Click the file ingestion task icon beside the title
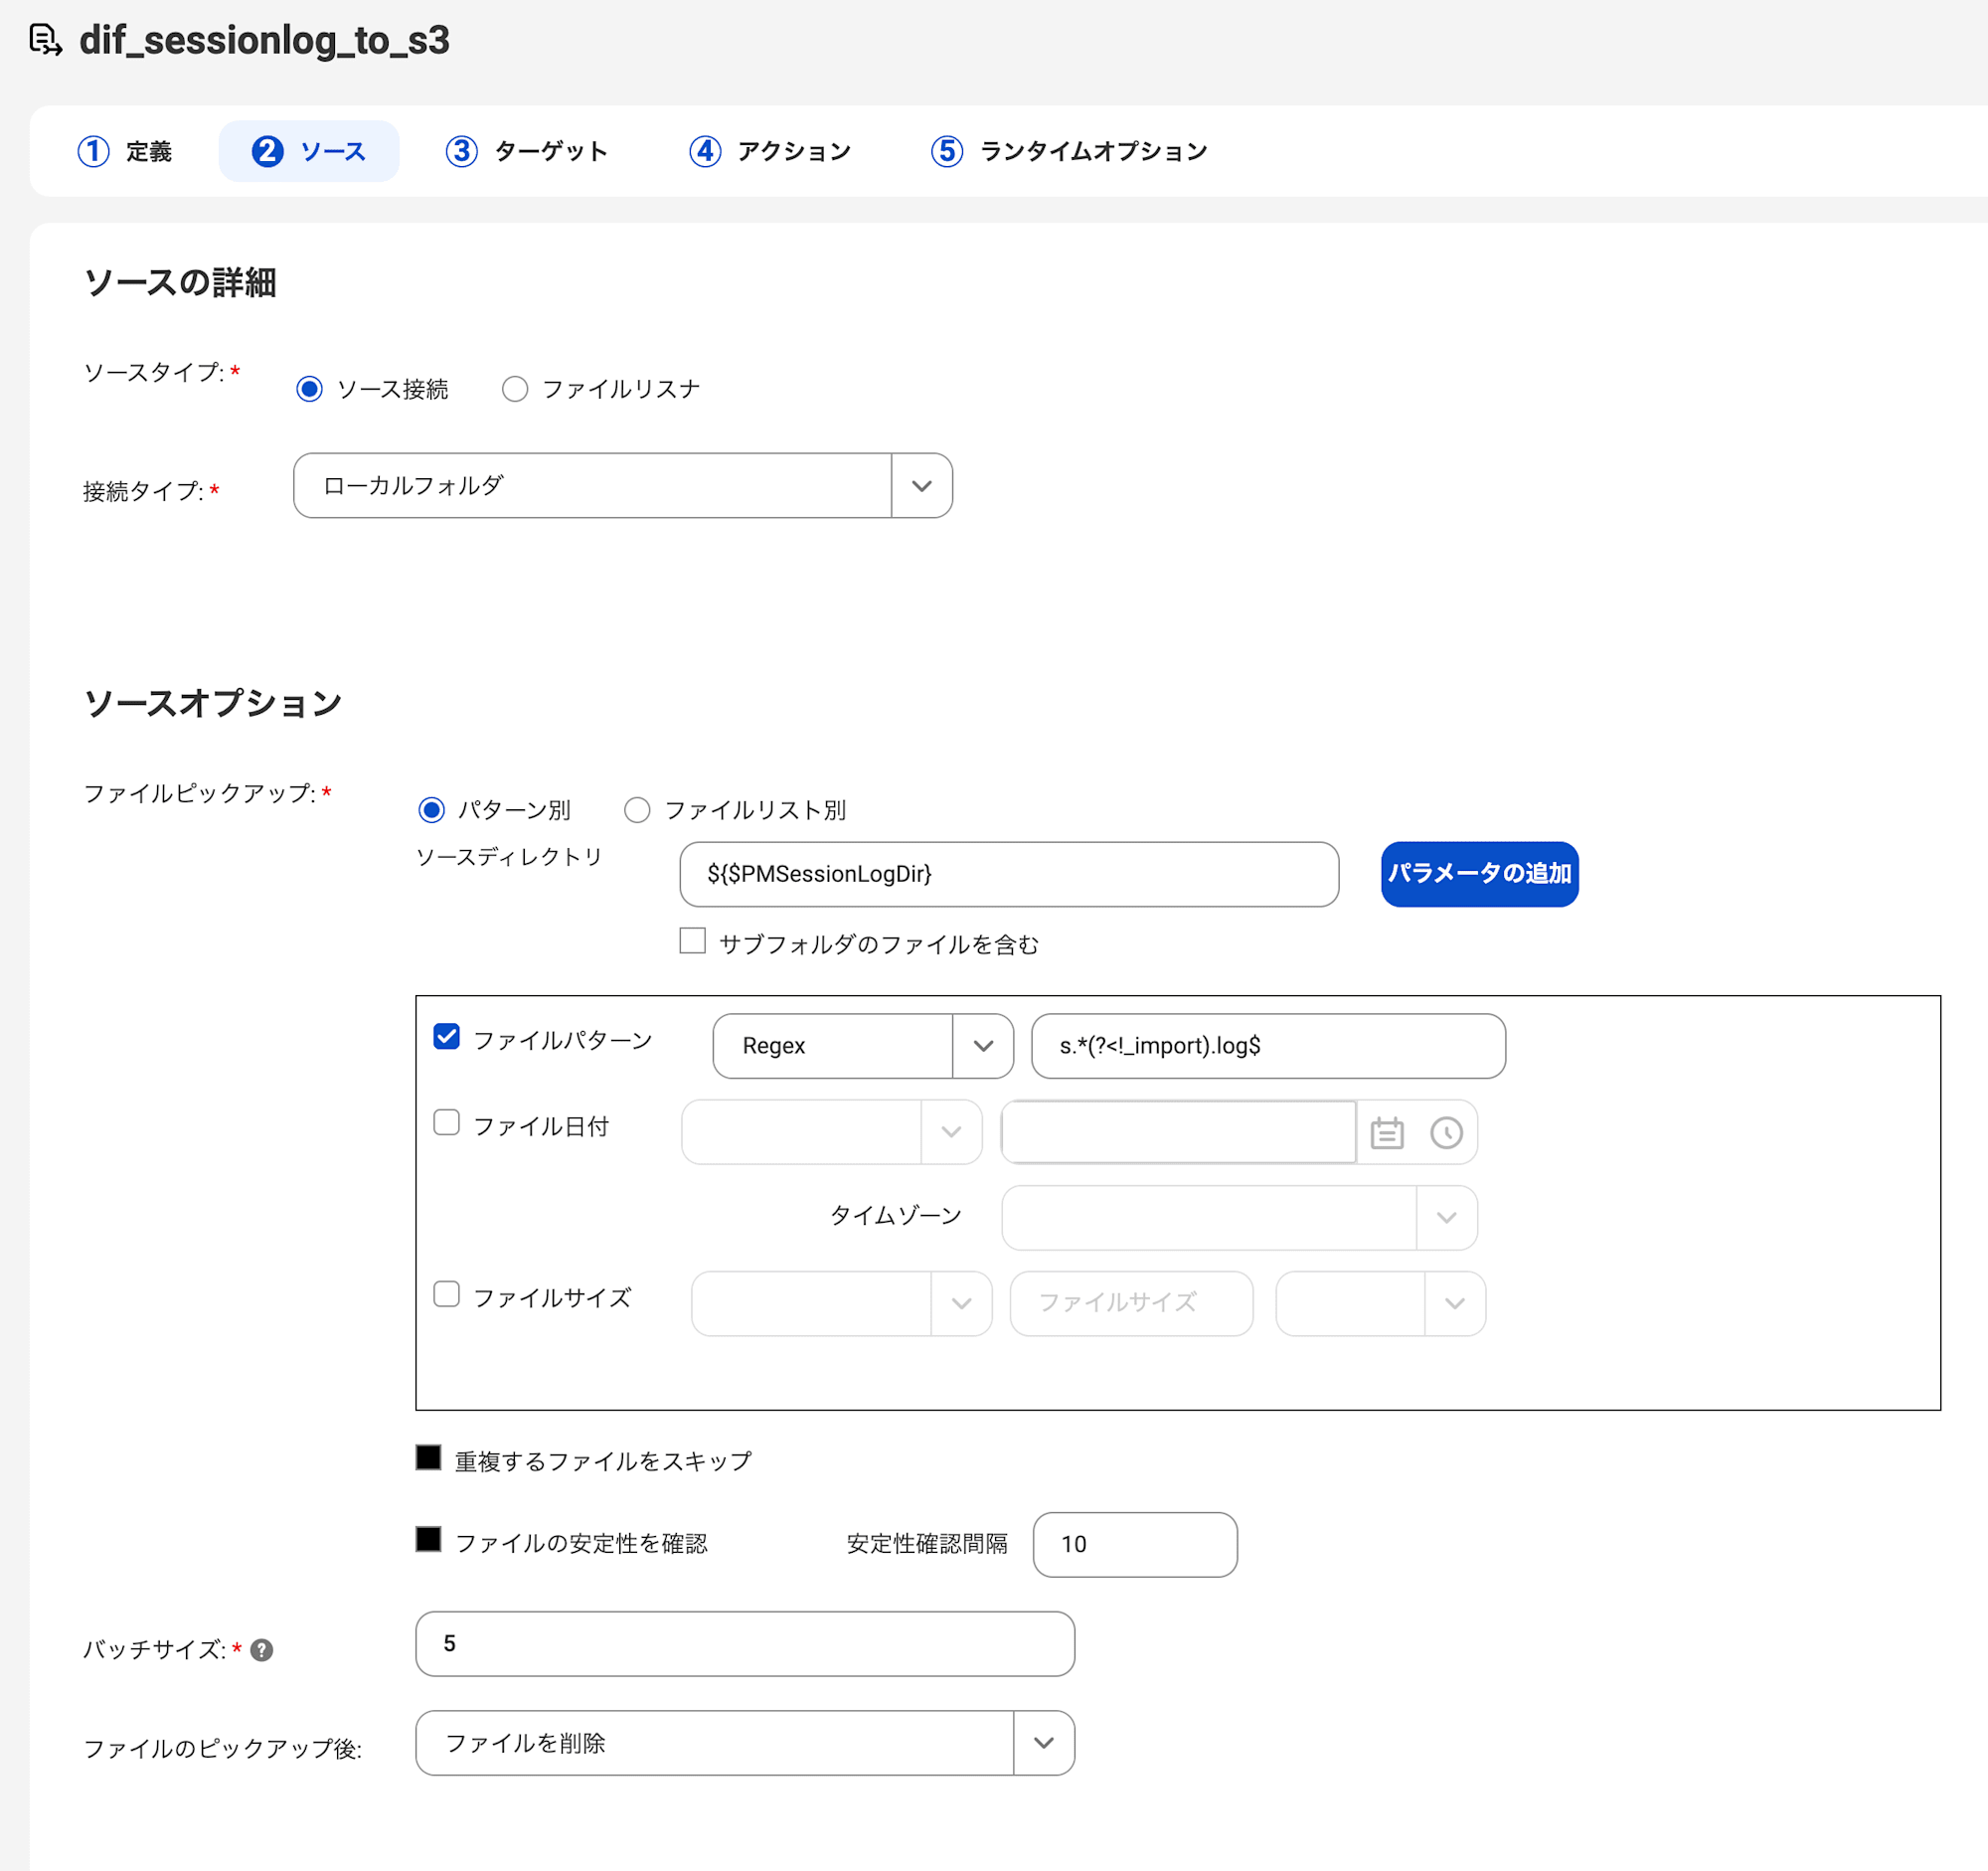 pyautogui.click(x=46, y=40)
